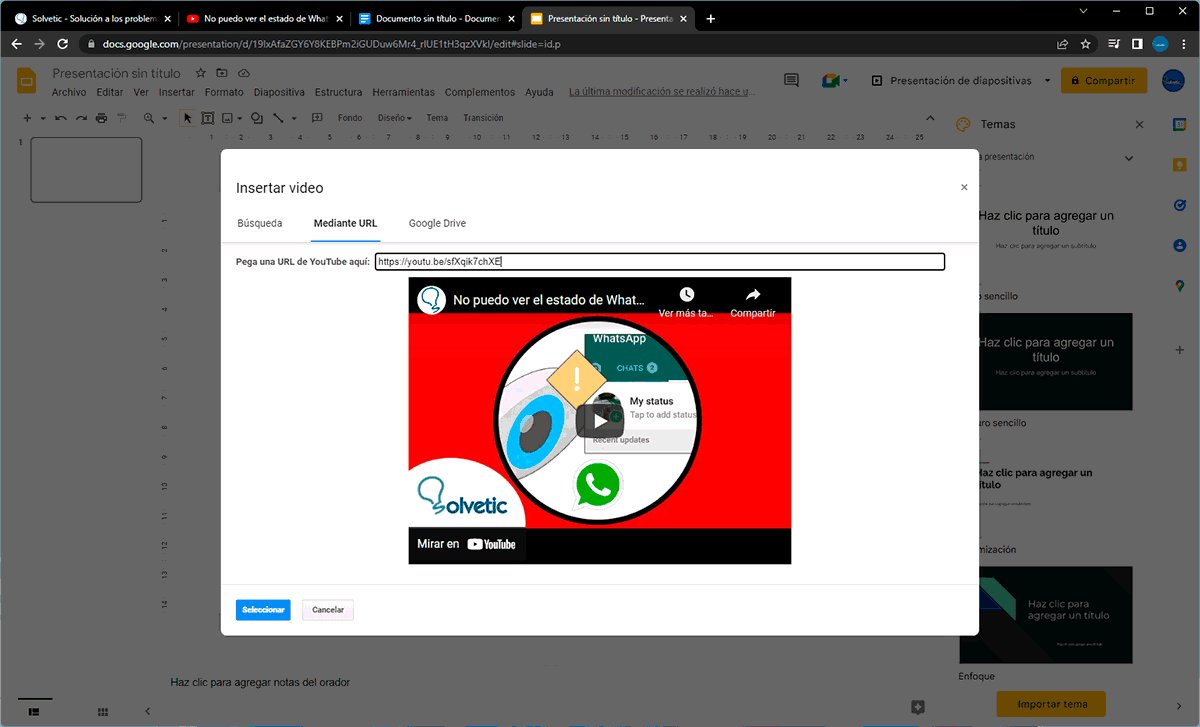Expand the Temas presentation section chevron
This screenshot has width=1200, height=727.
pos(1129,158)
